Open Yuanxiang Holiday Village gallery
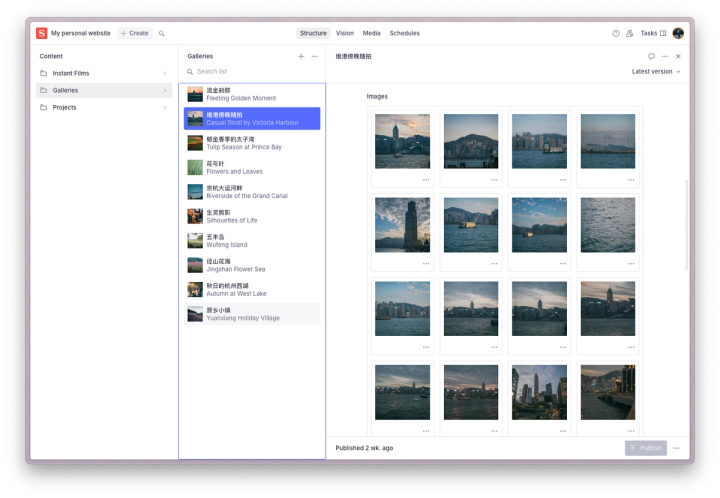The width and height of the screenshot is (720, 498). pyautogui.click(x=252, y=314)
